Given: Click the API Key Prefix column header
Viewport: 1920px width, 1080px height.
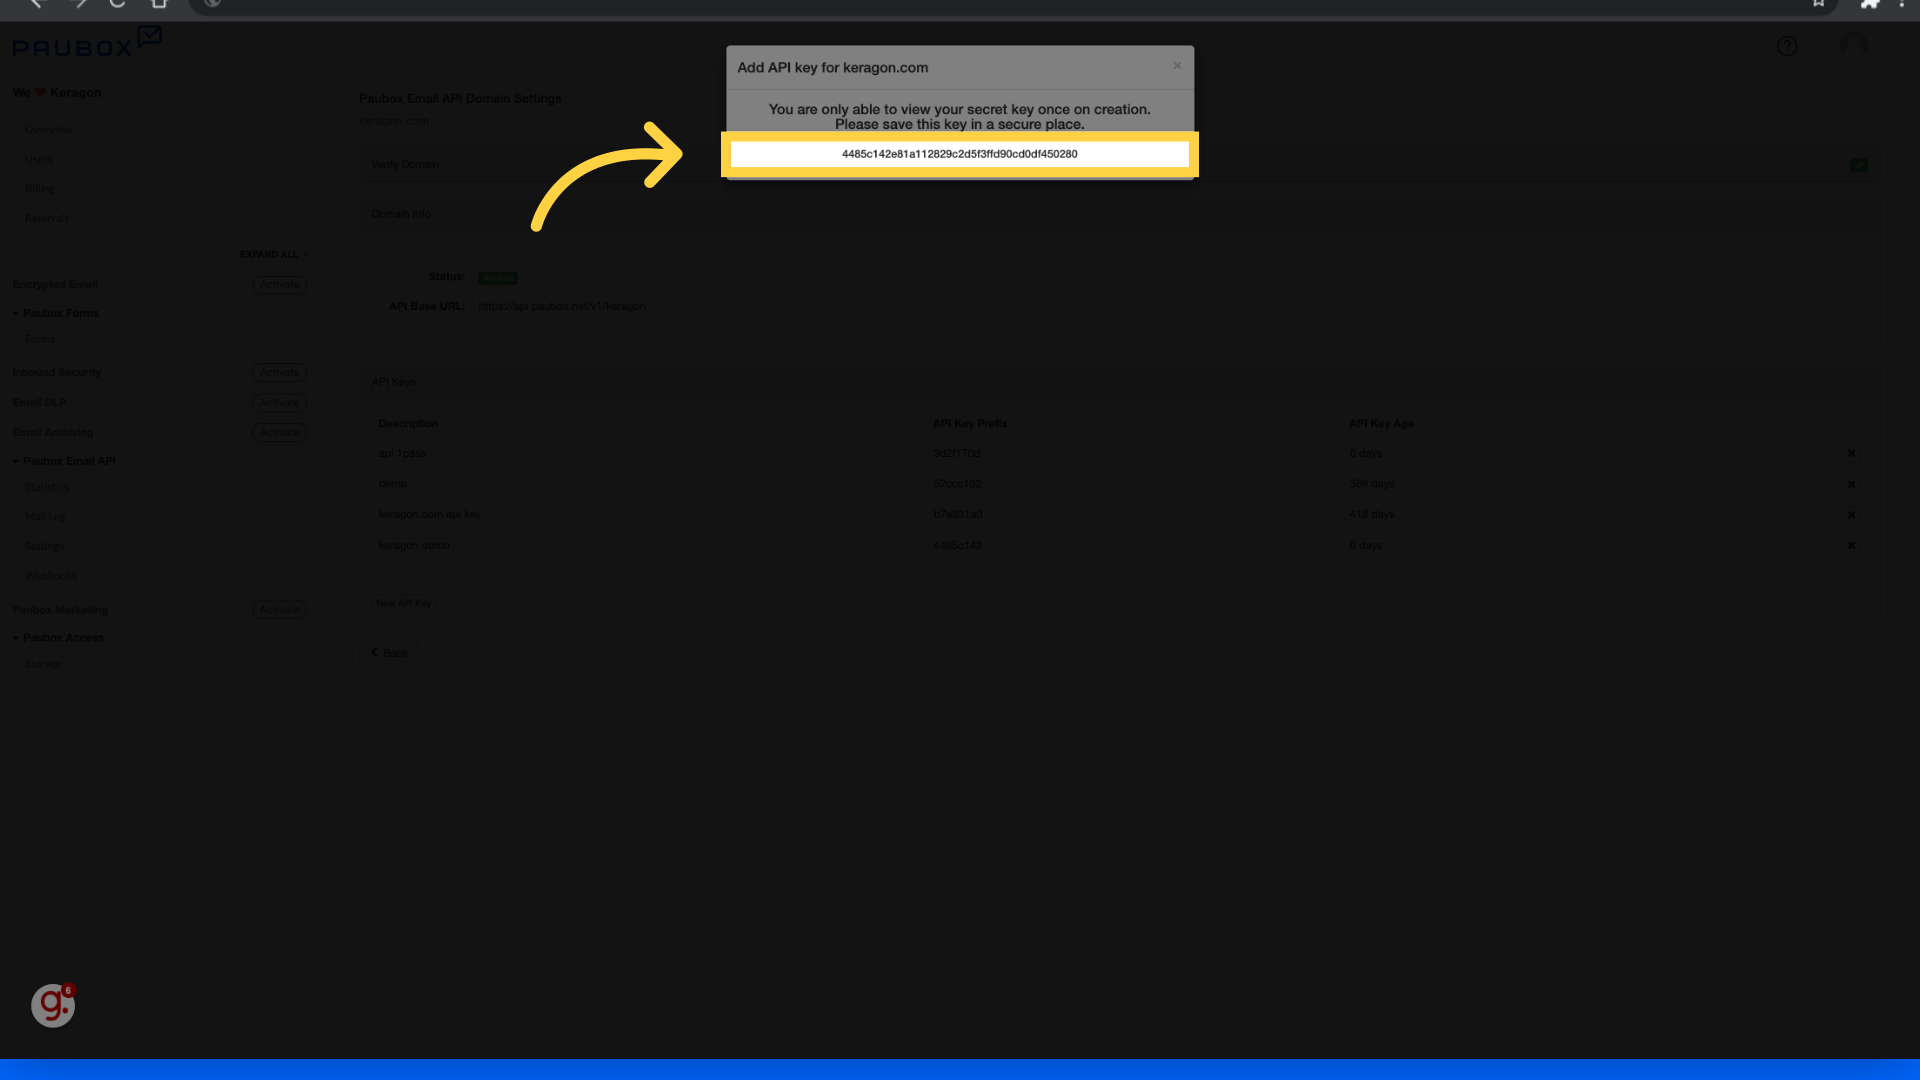Looking at the screenshot, I should pyautogui.click(x=970, y=424).
